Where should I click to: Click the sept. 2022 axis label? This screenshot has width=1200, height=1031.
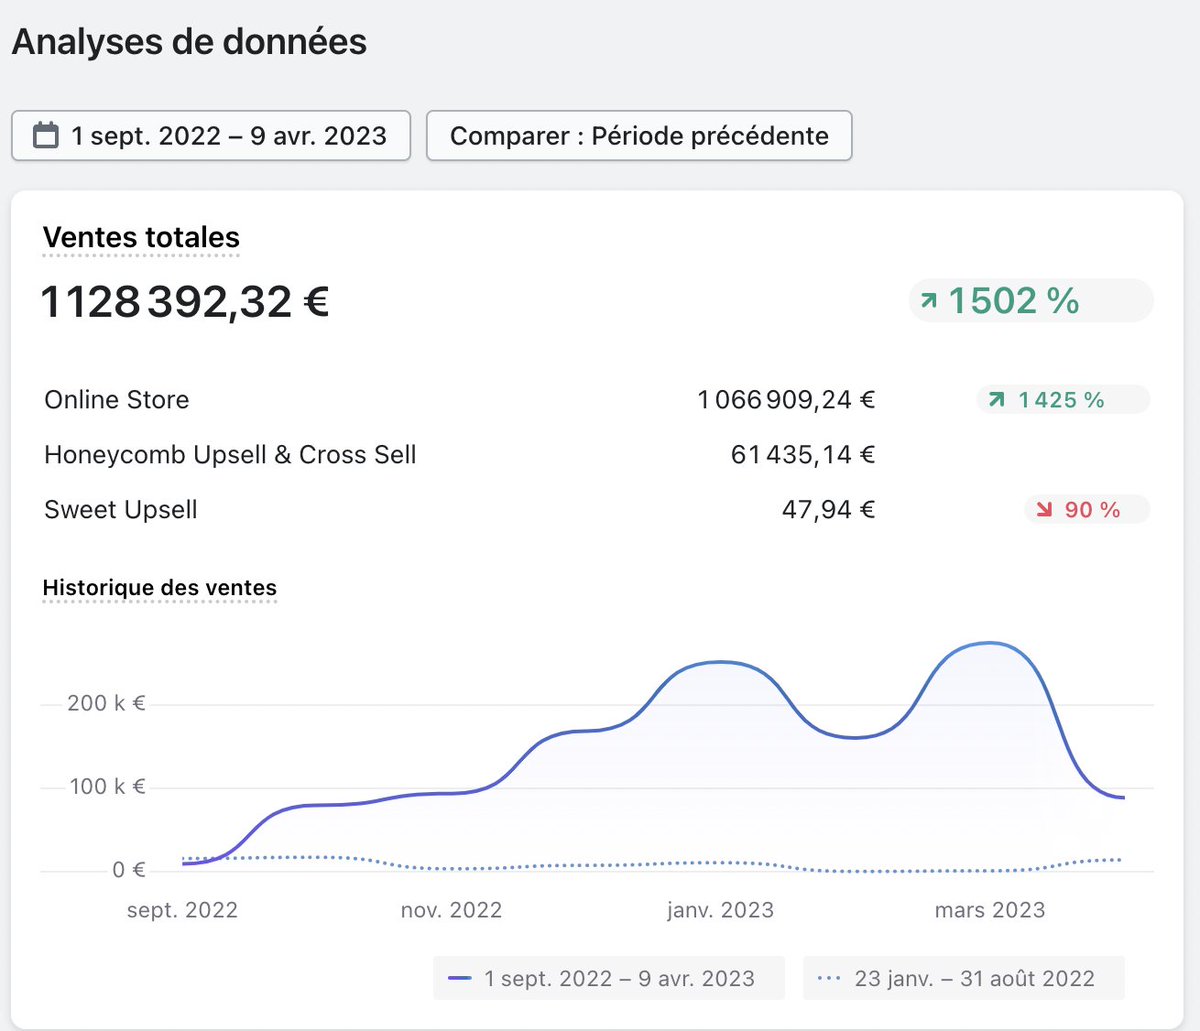coord(182,910)
